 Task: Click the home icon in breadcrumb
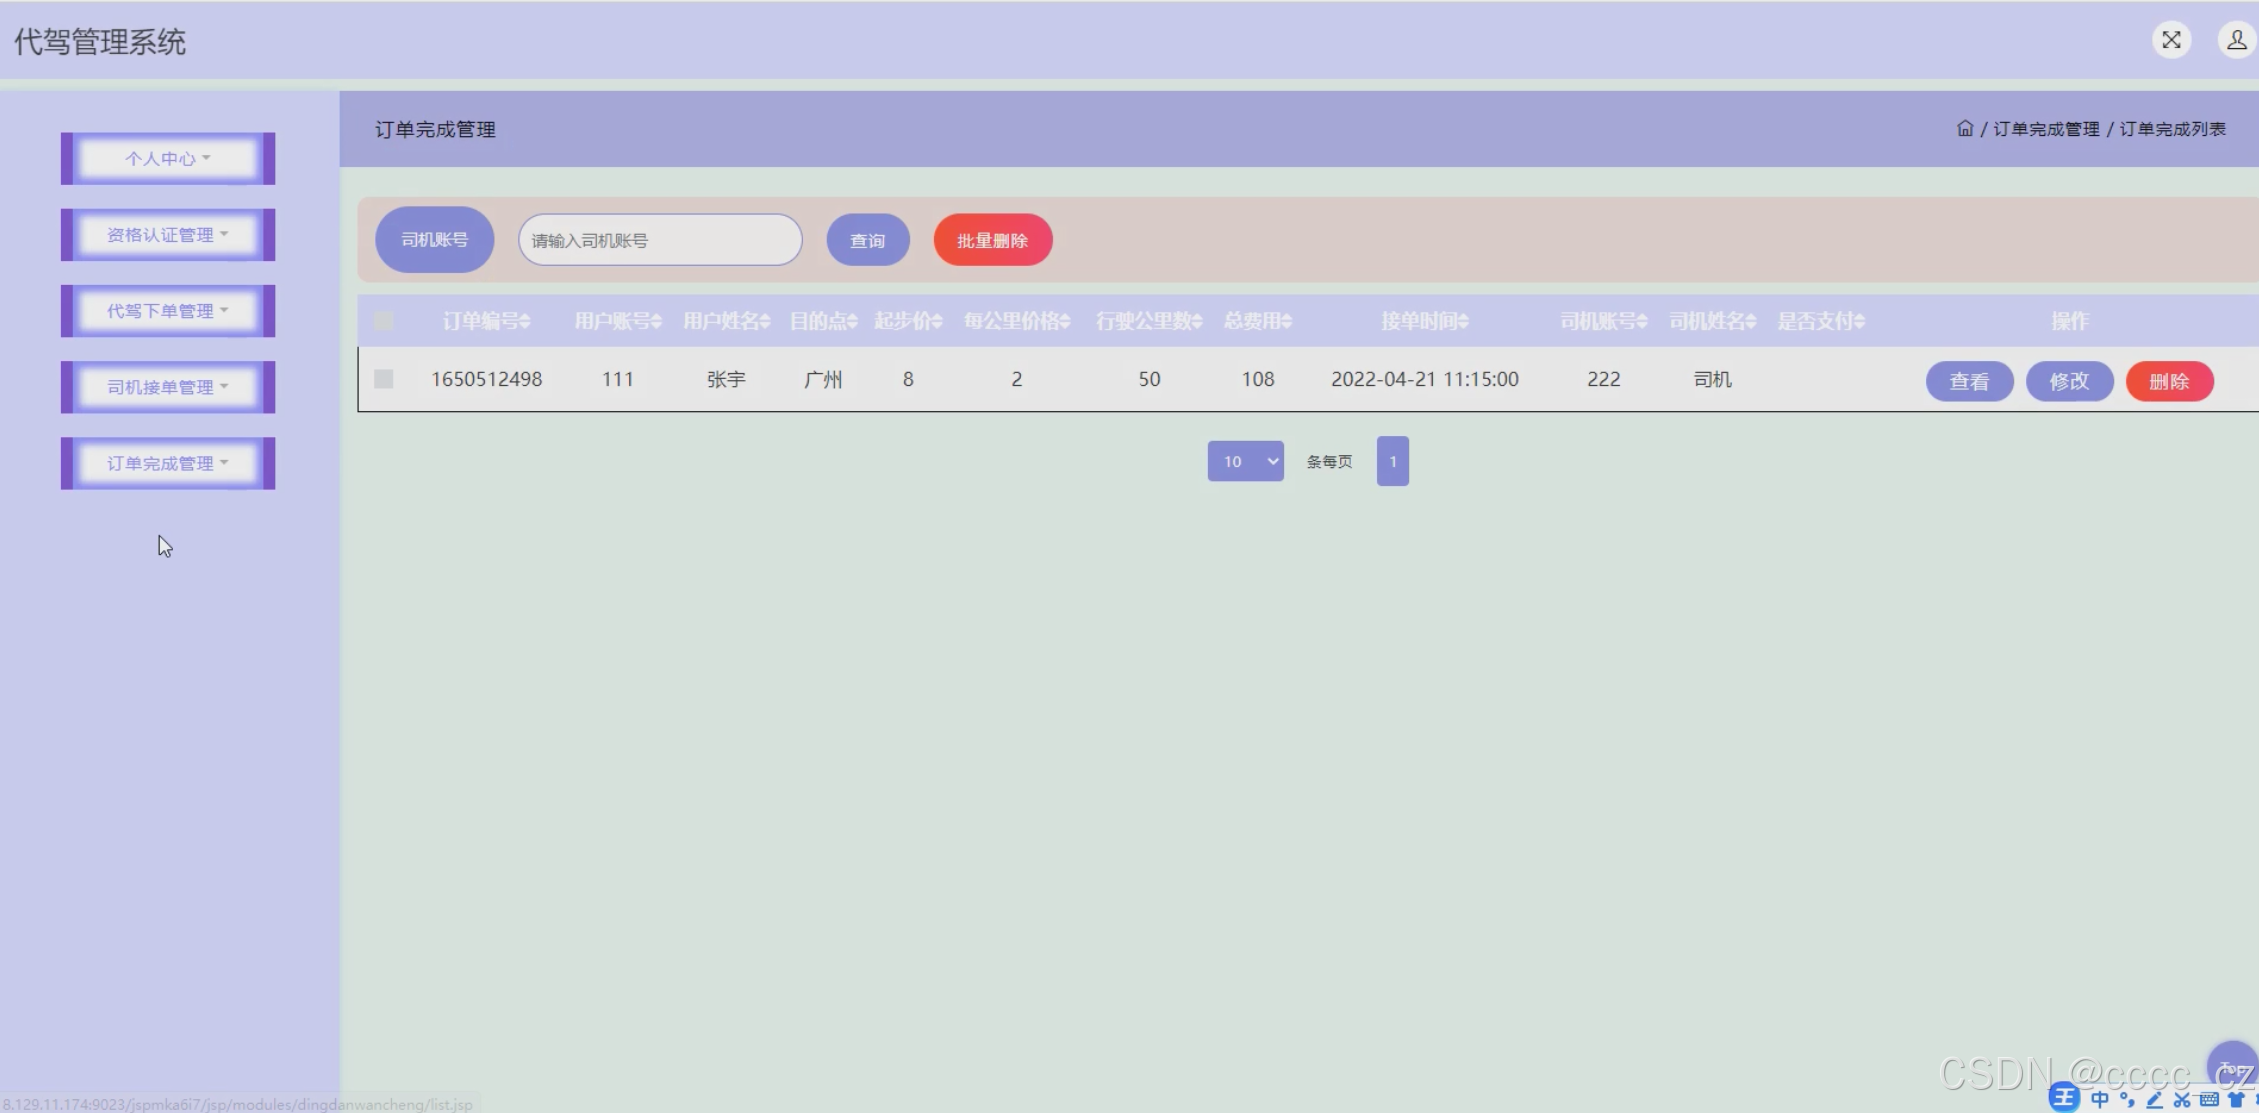(1964, 129)
